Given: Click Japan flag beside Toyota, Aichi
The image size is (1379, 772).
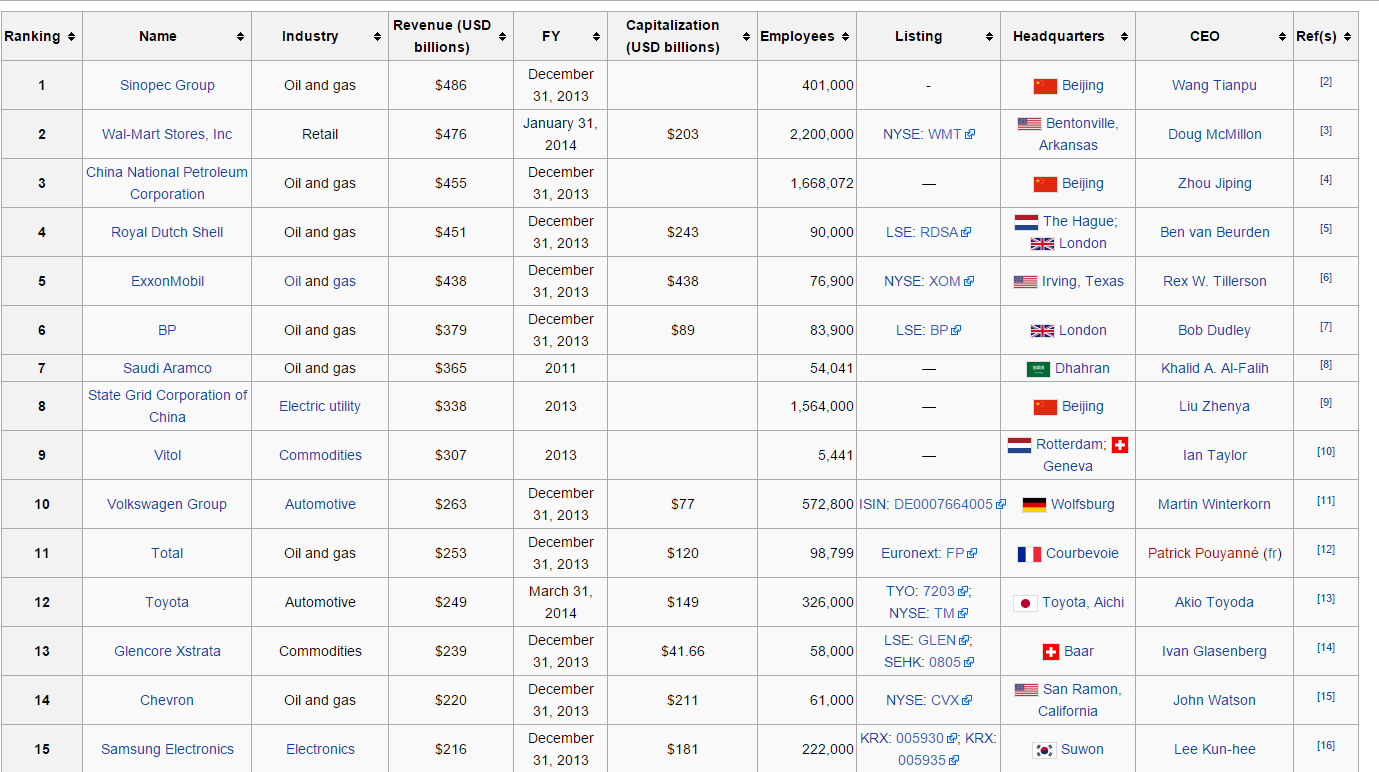Looking at the screenshot, I should (1025, 603).
